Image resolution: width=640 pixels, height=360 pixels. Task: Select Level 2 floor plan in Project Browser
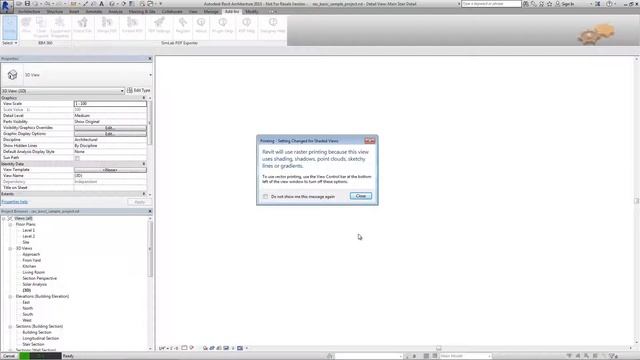coord(29,236)
